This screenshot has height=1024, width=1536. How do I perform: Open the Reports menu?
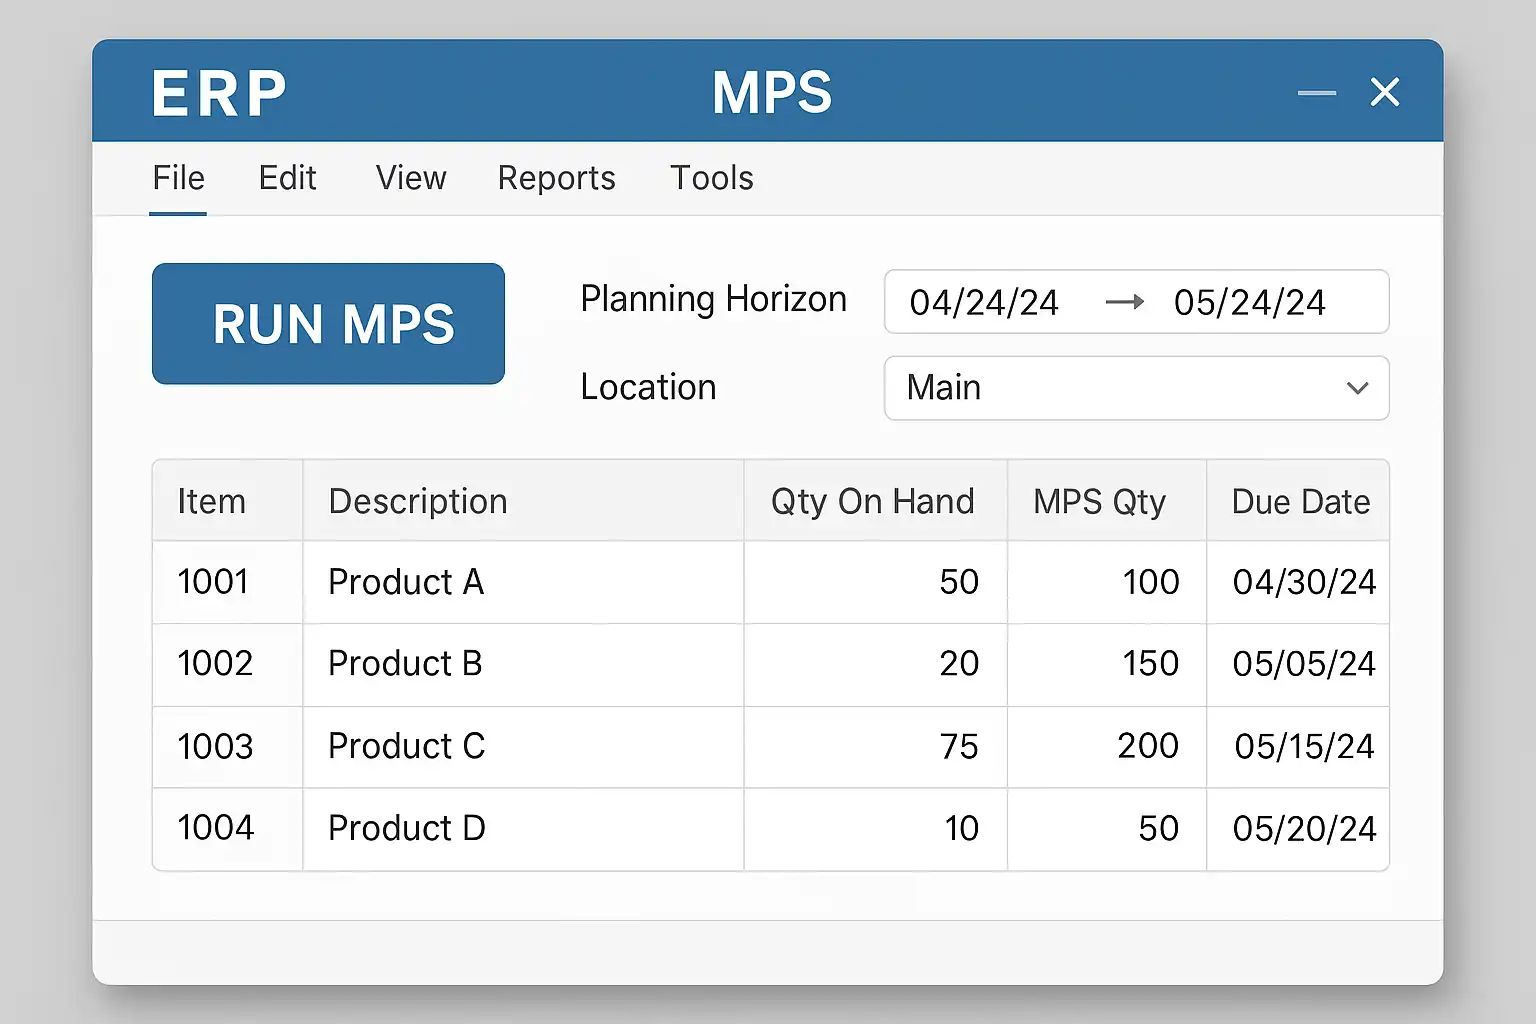[x=556, y=178]
